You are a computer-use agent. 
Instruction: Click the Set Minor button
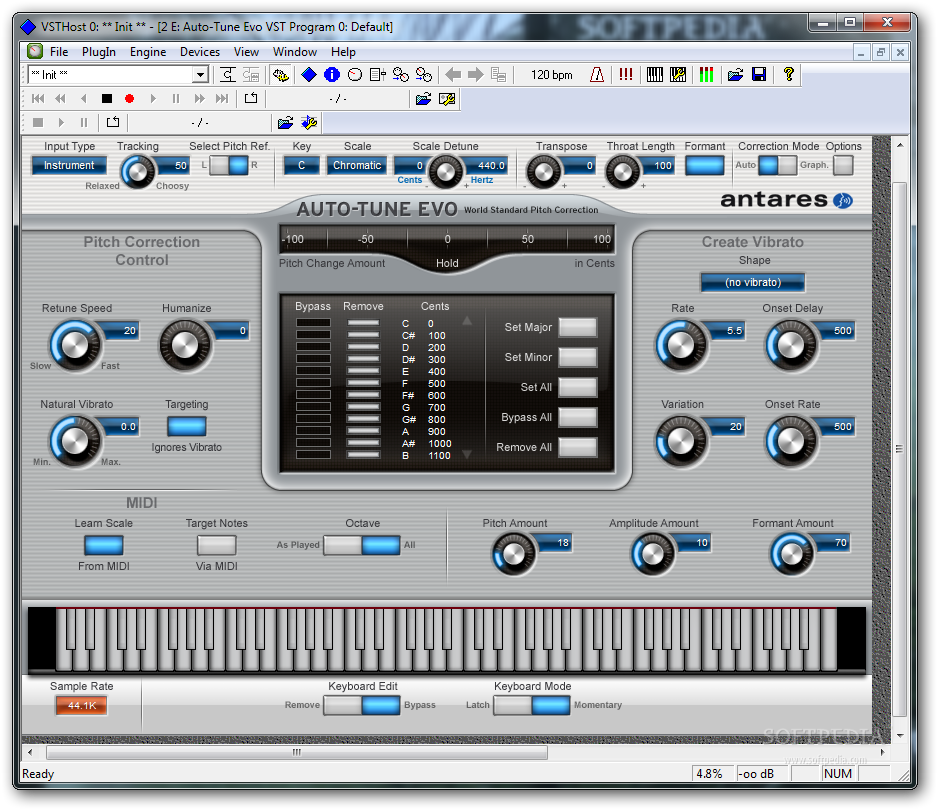click(577, 357)
